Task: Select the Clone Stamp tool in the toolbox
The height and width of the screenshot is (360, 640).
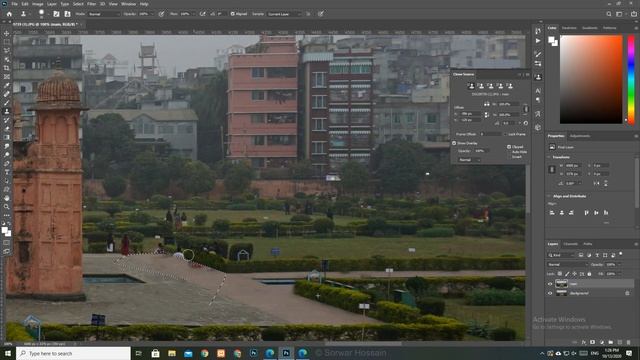Action: [6, 111]
